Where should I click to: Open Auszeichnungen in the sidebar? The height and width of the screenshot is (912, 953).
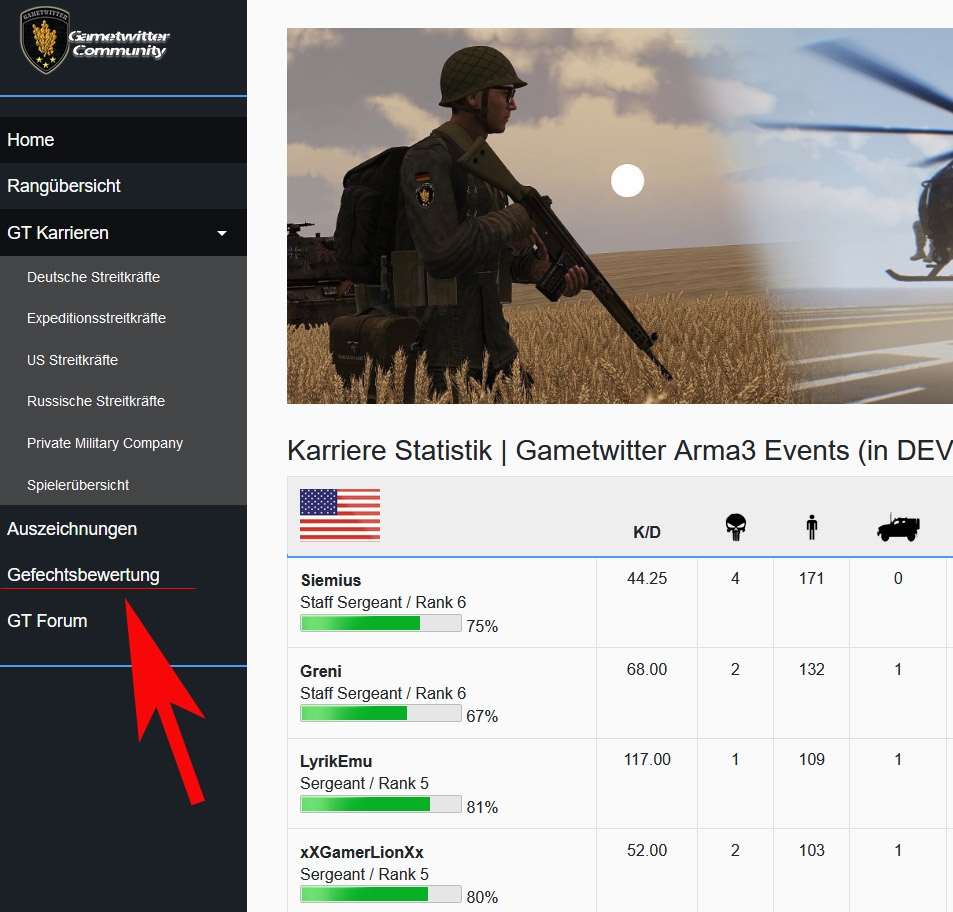point(72,529)
